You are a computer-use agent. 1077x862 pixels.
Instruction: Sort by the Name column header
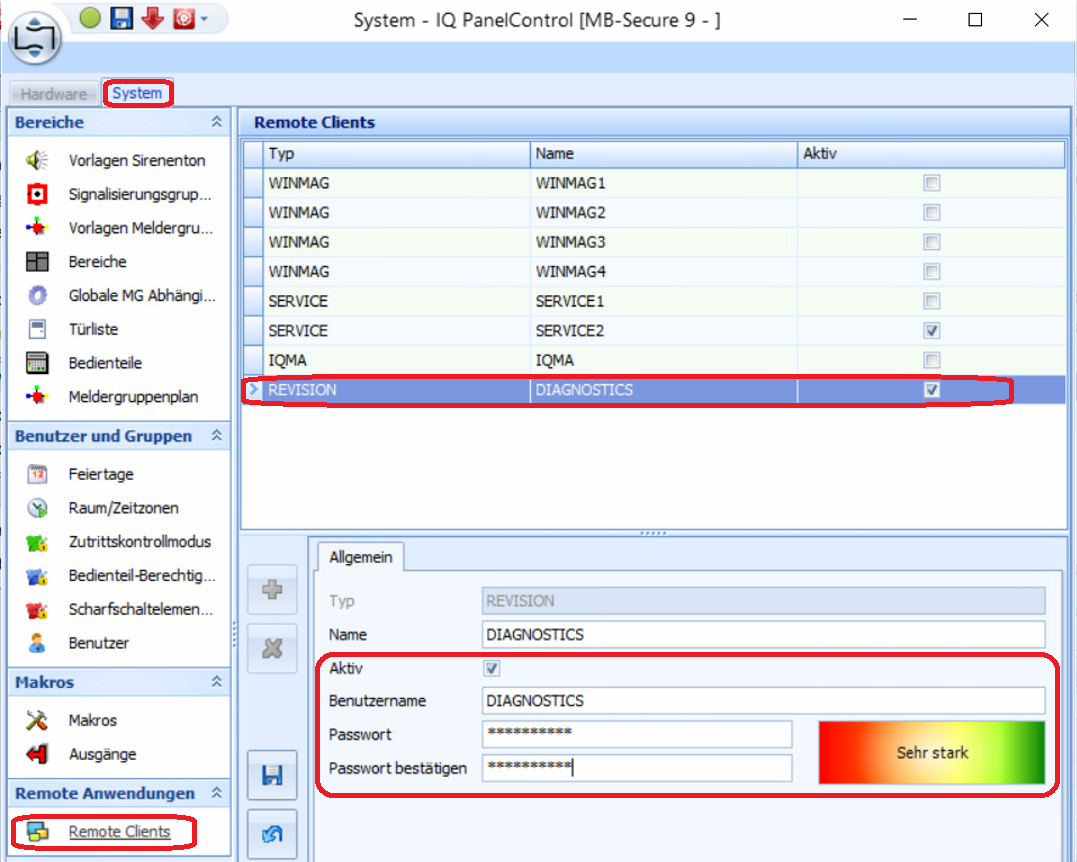(664, 154)
